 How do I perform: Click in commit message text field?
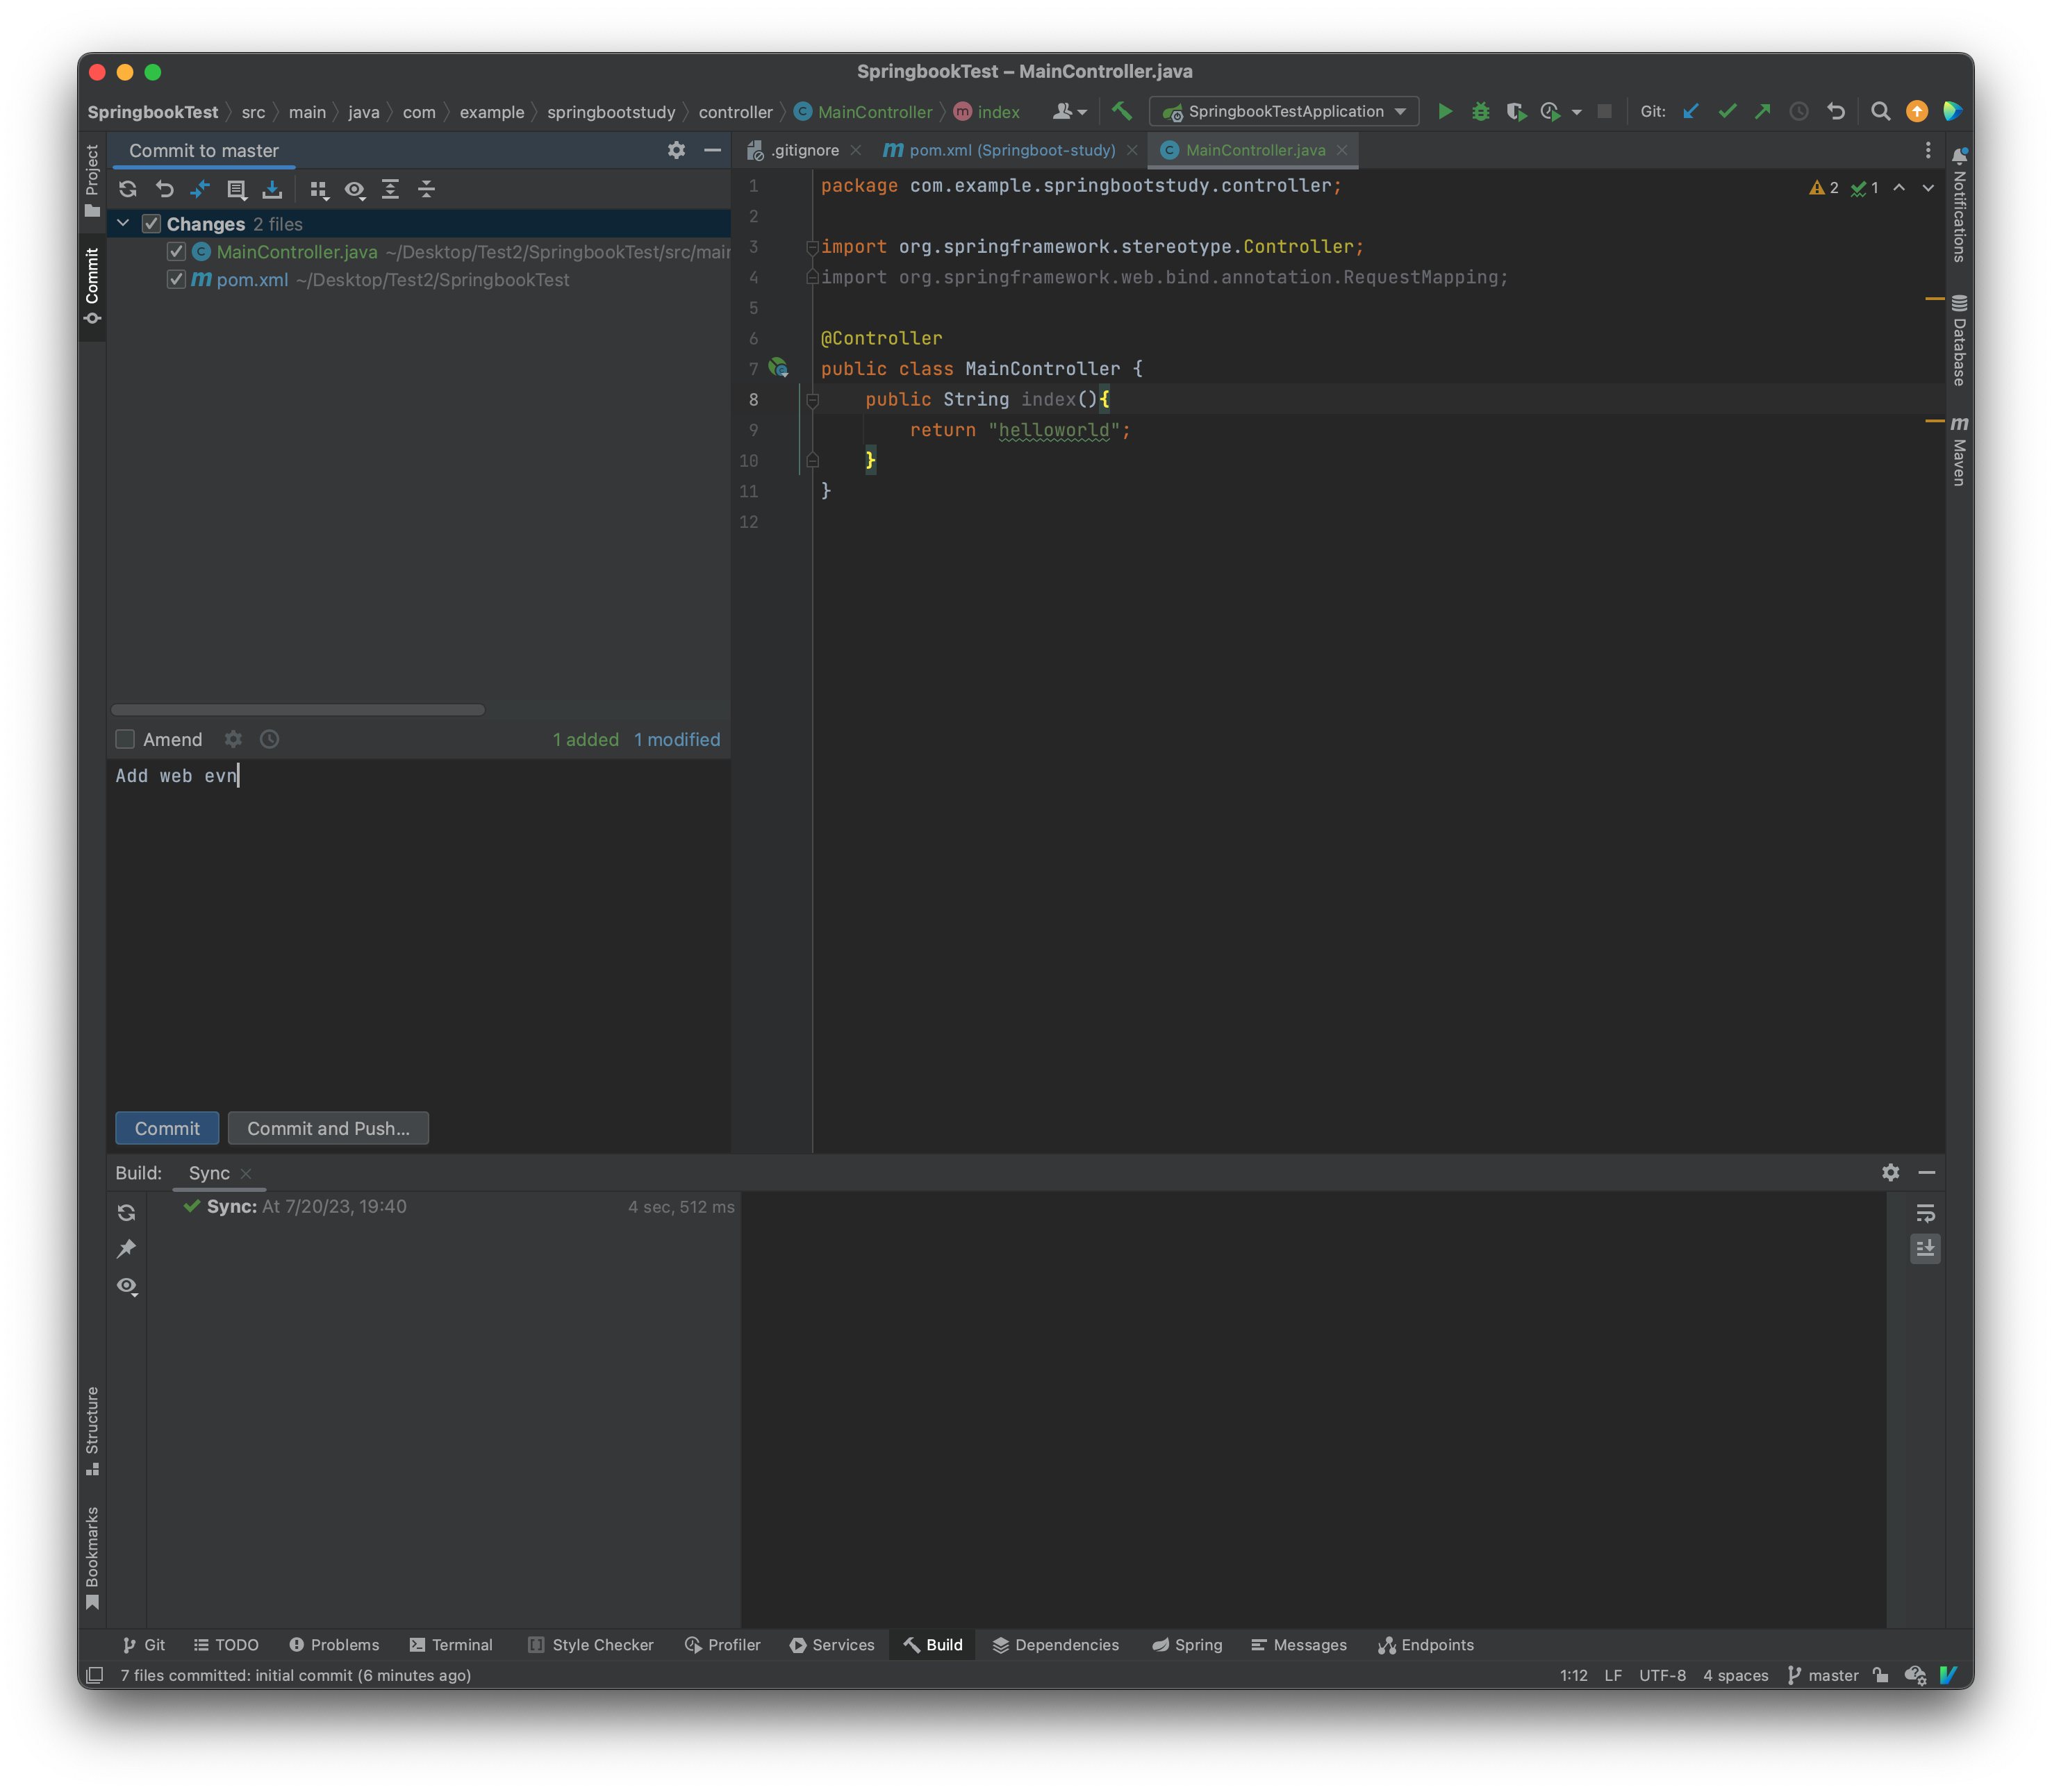pos(418,930)
